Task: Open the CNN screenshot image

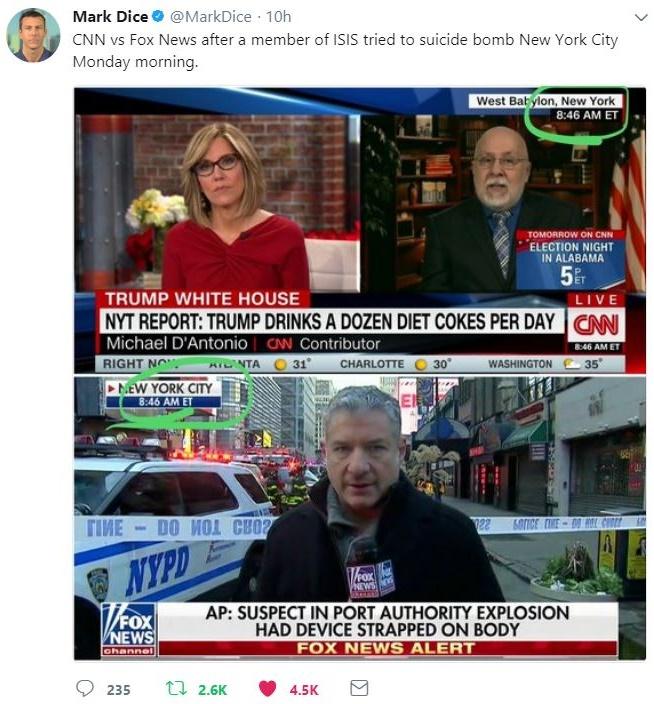Action: [360, 230]
